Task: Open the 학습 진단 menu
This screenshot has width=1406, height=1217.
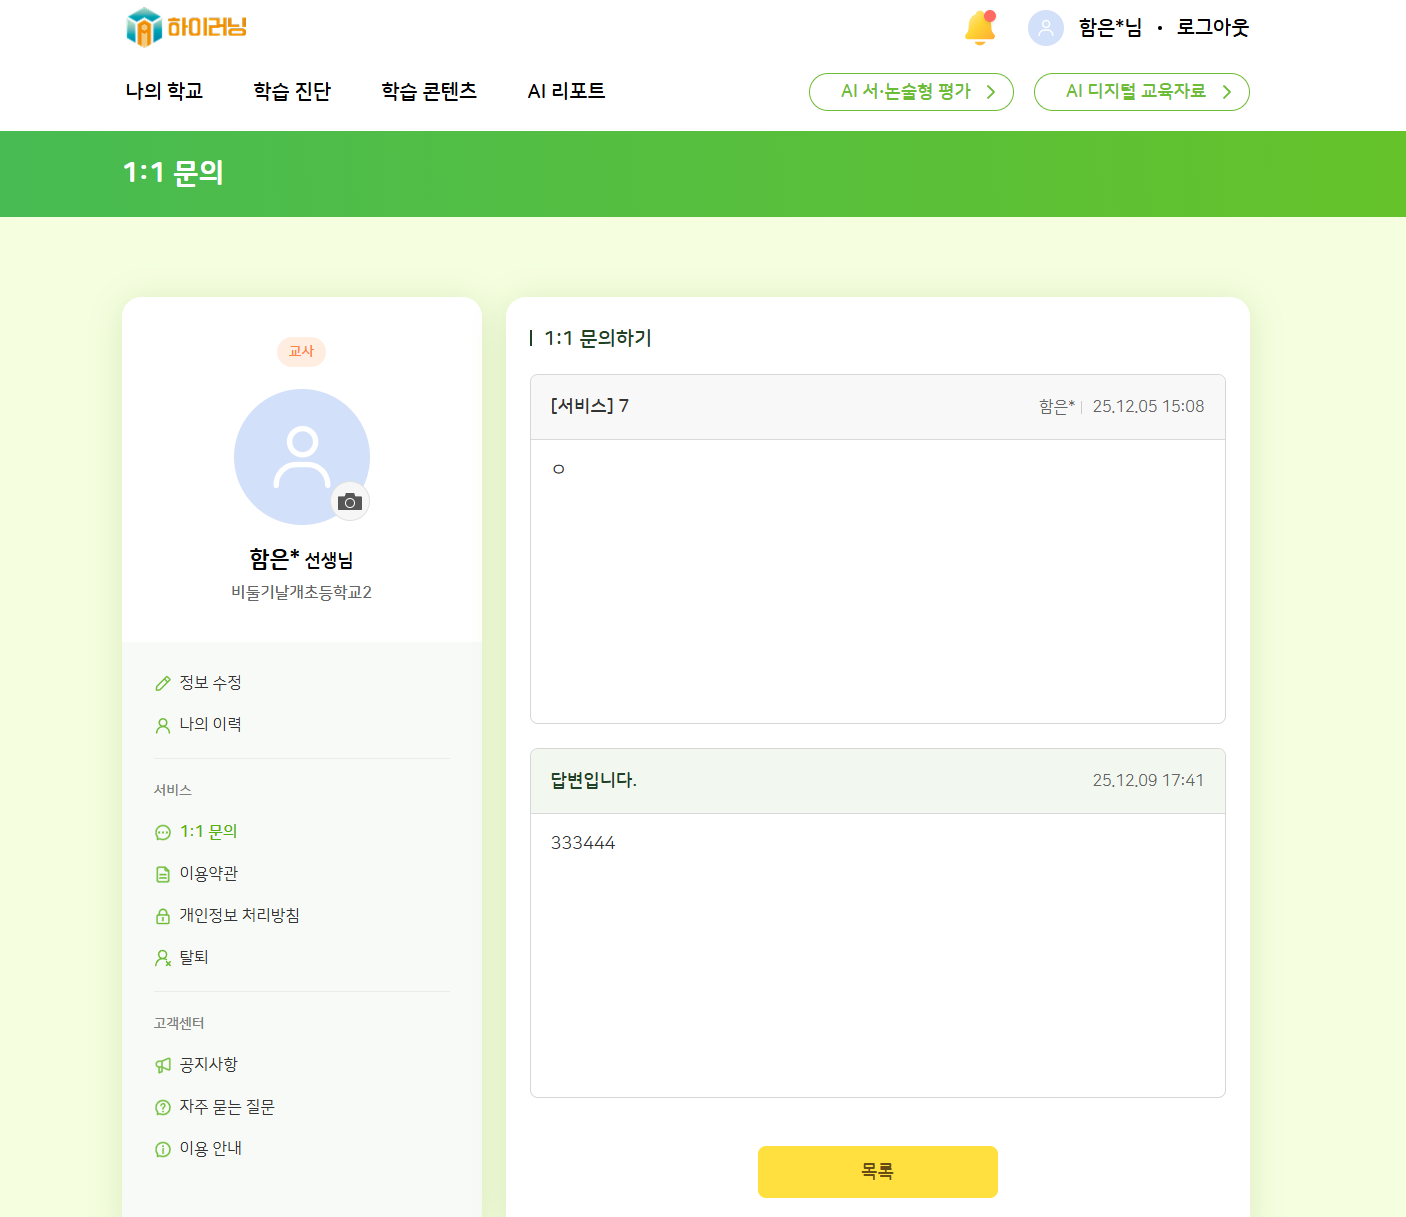Action: pyautogui.click(x=292, y=91)
